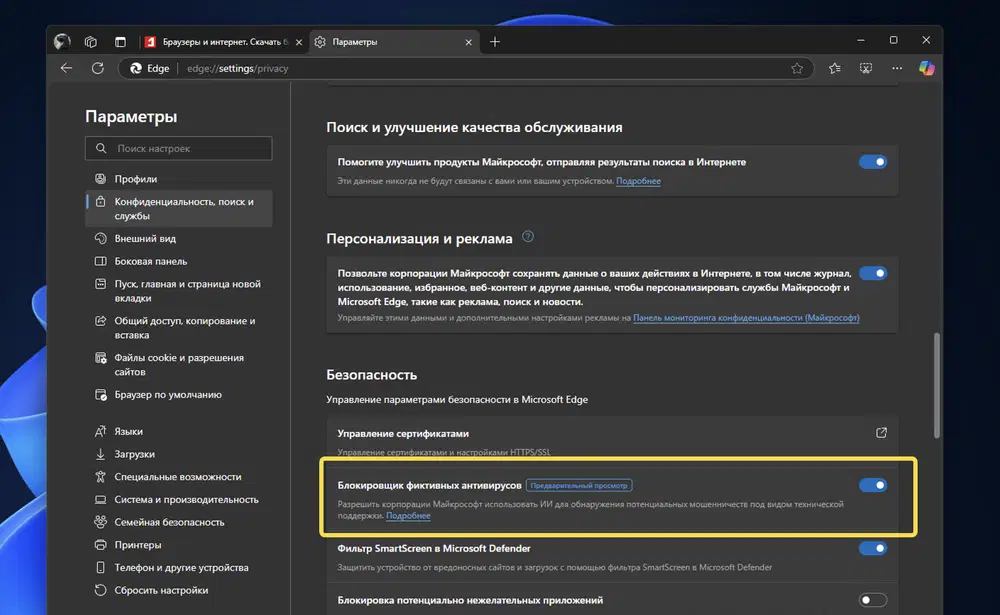This screenshot has height=615, width=1000.
Task: Open the Workspaces icon in title bar
Action: point(91,41)
